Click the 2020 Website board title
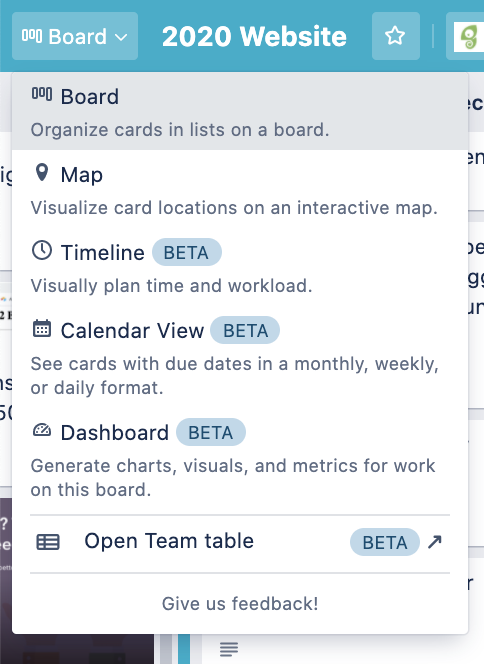Viewport: 484px width, 664px height. pyautogui.click(x=254, y=36)
